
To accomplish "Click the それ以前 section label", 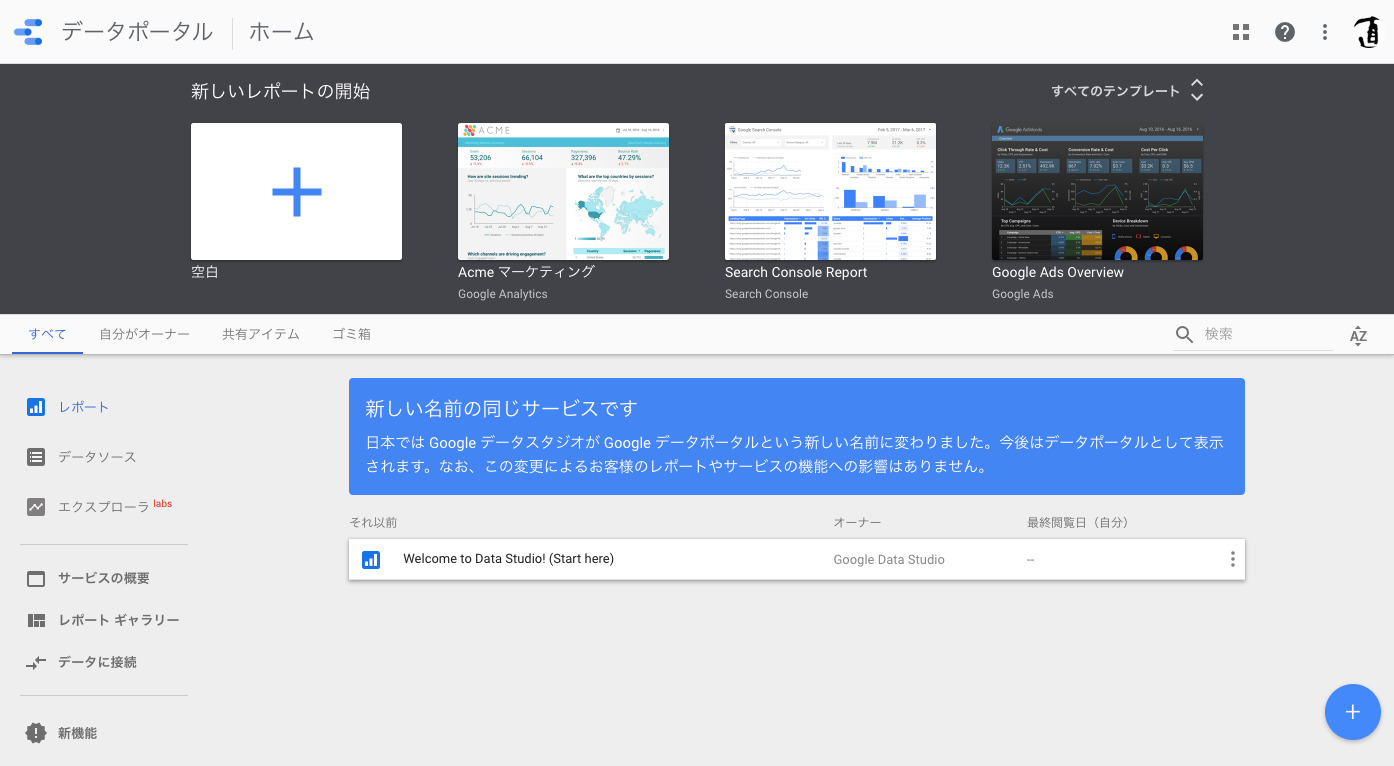I will (x=373, y=523).
